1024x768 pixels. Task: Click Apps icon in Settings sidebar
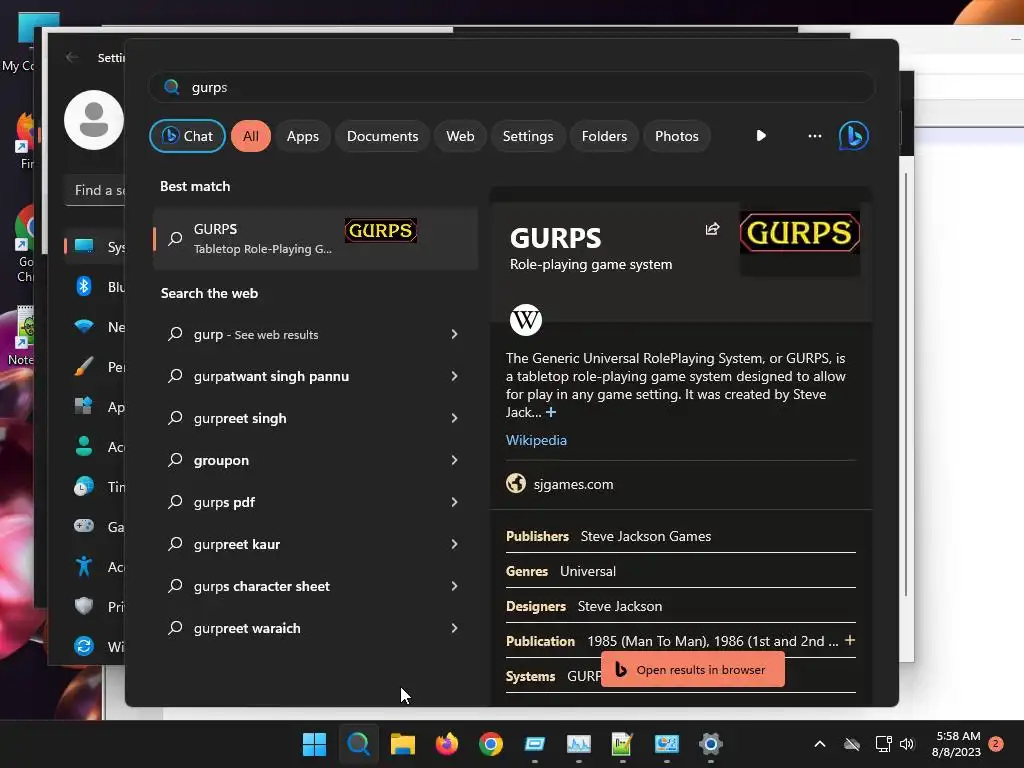[x=84, y=406]
